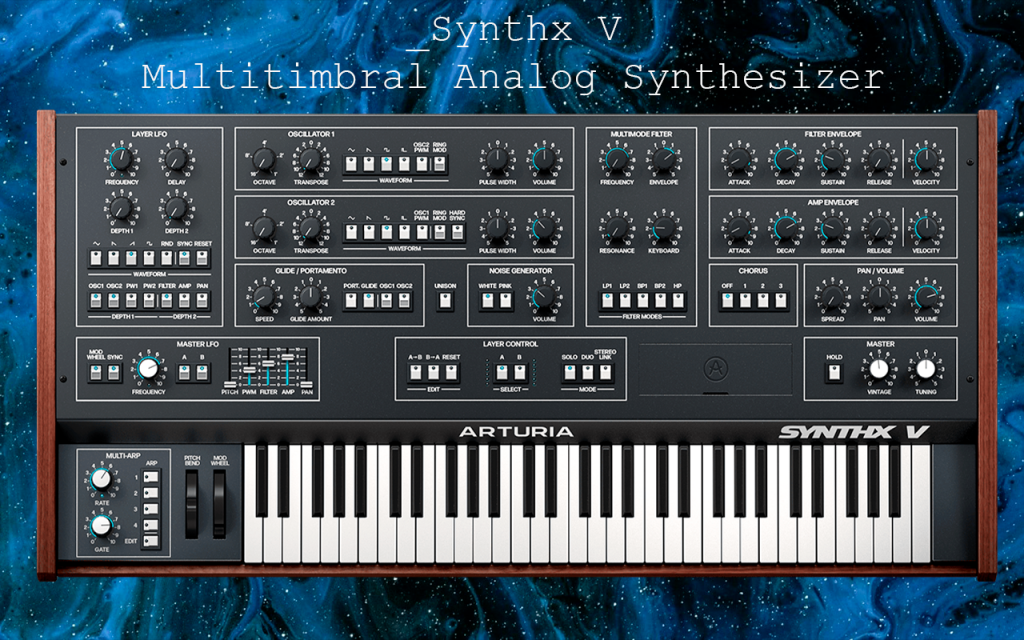The height and width of the screenshot is (640, 1024).
Task: Choose Oscillator 1's sawtooth waveform button
Action: click(369, 163)
